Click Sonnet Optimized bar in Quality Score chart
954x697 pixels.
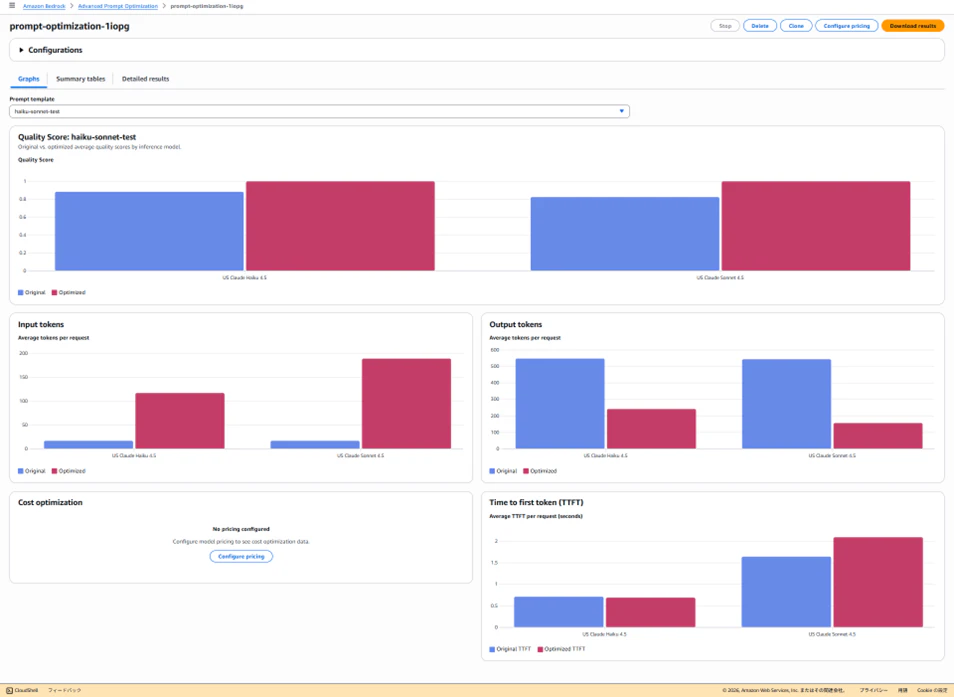(816, 226)
